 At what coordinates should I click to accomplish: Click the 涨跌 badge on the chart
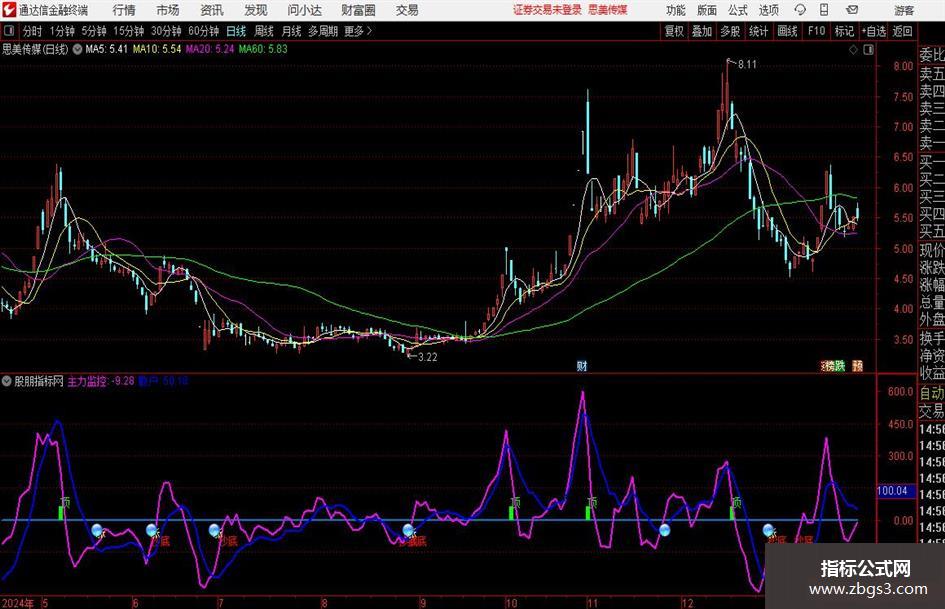(x=835, y=365)
